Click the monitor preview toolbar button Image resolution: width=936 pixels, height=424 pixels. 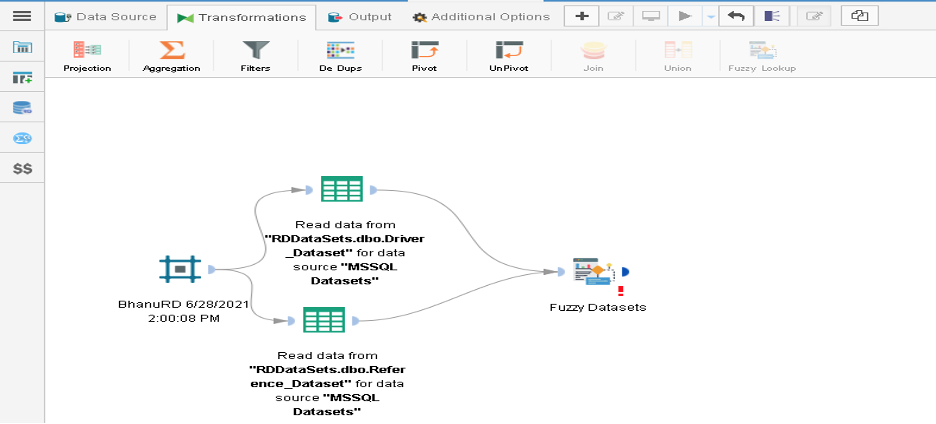650,16
